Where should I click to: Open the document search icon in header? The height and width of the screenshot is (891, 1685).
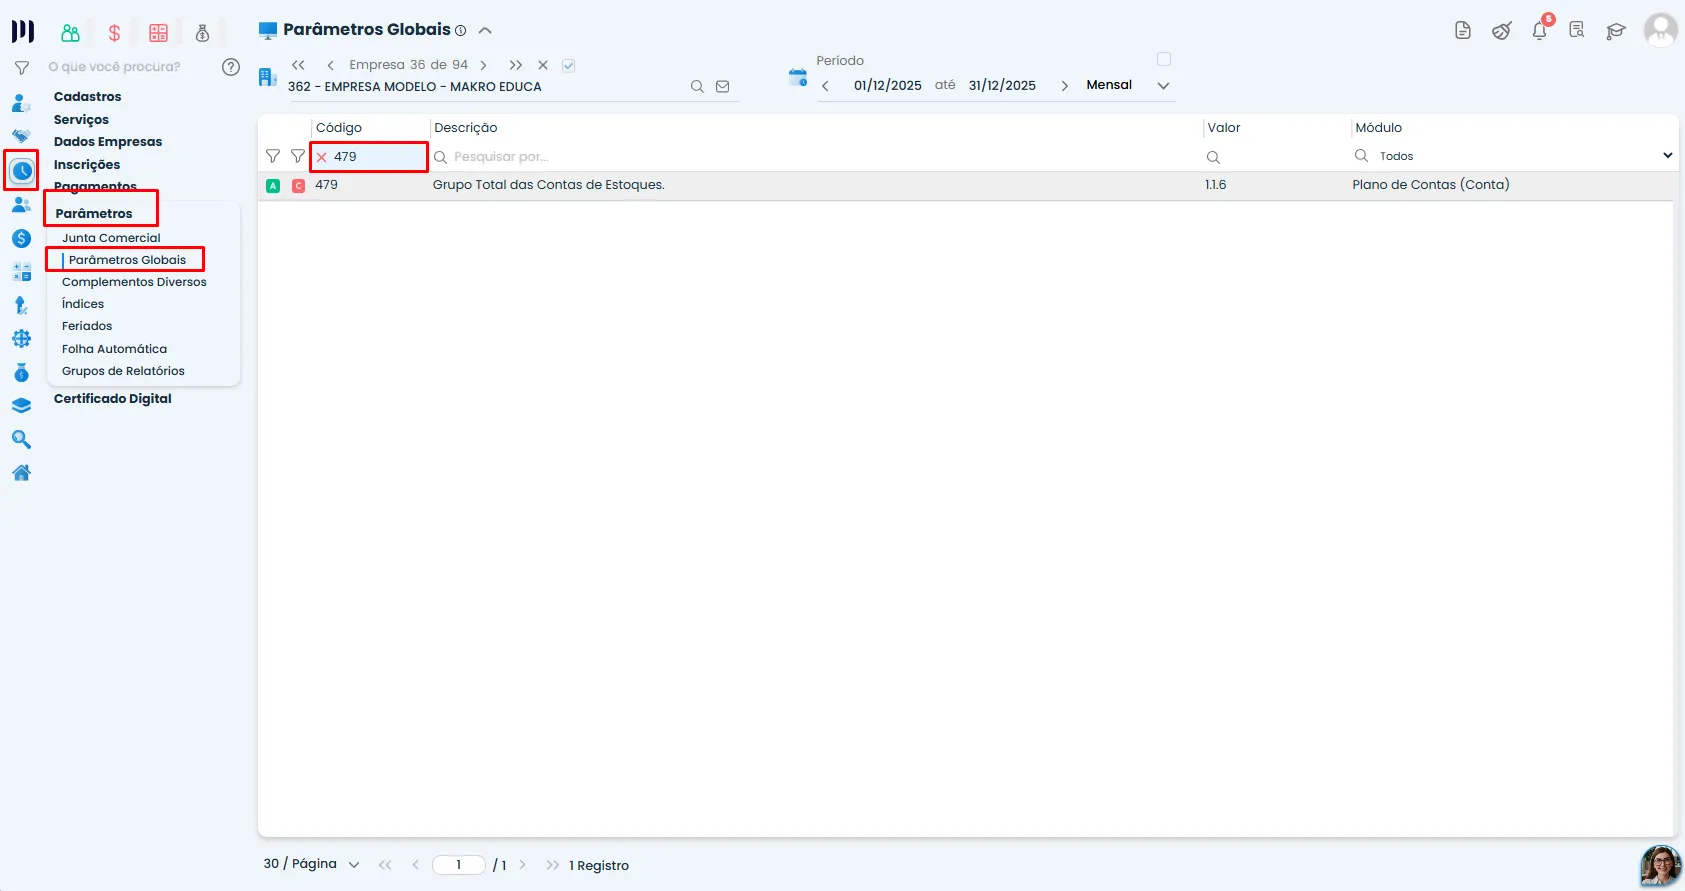pos(1577,30)
